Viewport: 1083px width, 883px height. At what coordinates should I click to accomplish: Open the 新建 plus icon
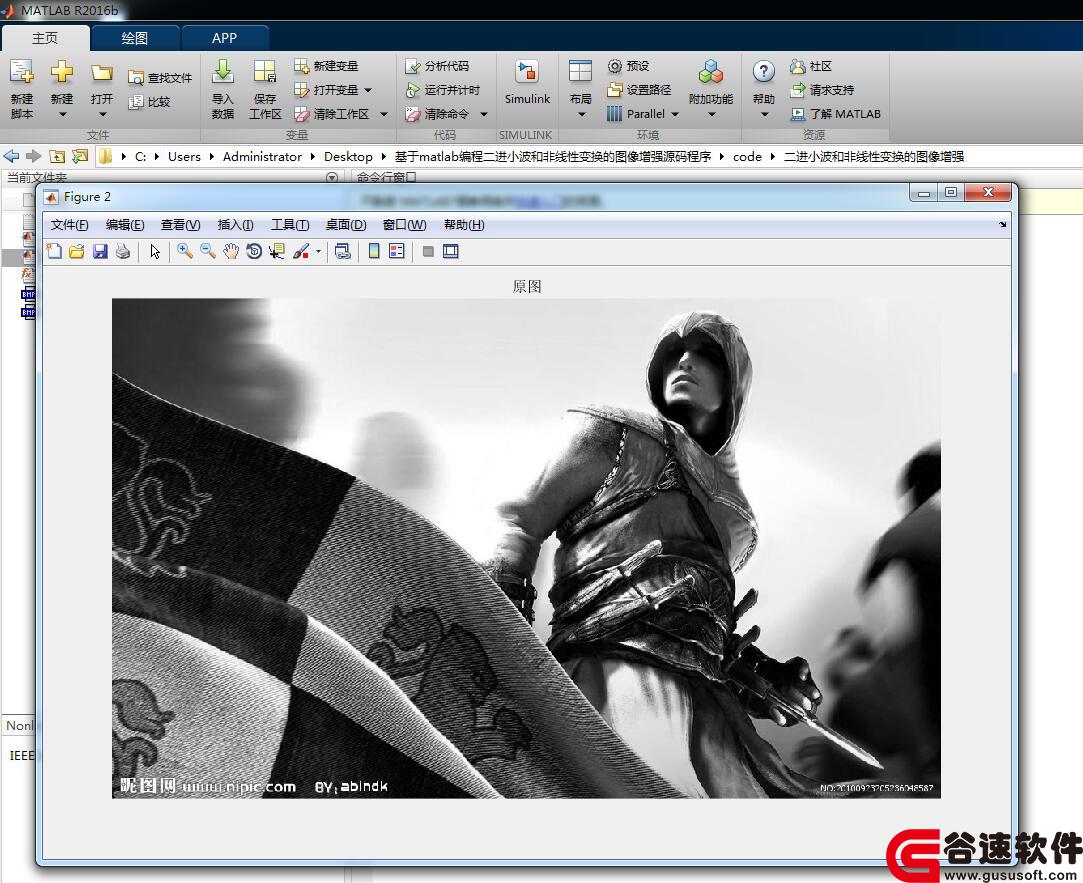pos(61,72)
